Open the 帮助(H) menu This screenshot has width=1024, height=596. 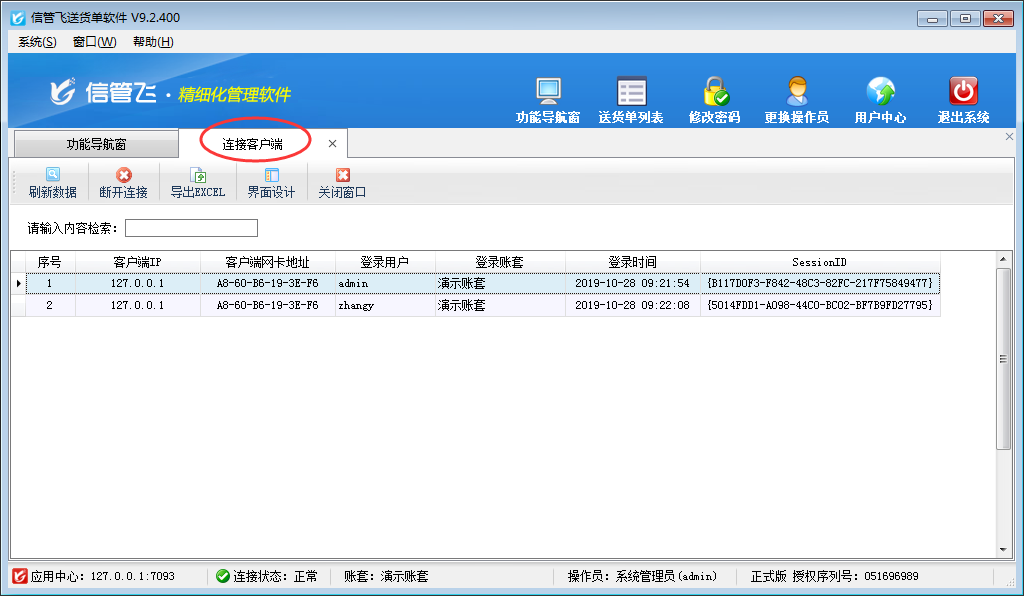(x=153, y=42)
